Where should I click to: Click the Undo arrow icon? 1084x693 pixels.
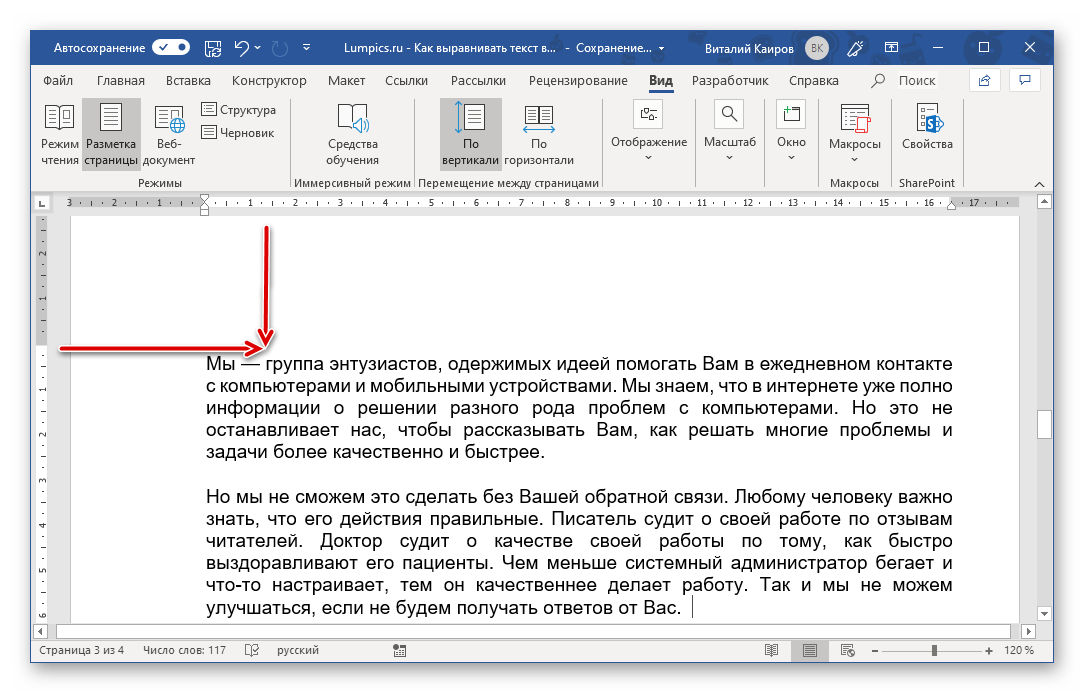[241, 47]
